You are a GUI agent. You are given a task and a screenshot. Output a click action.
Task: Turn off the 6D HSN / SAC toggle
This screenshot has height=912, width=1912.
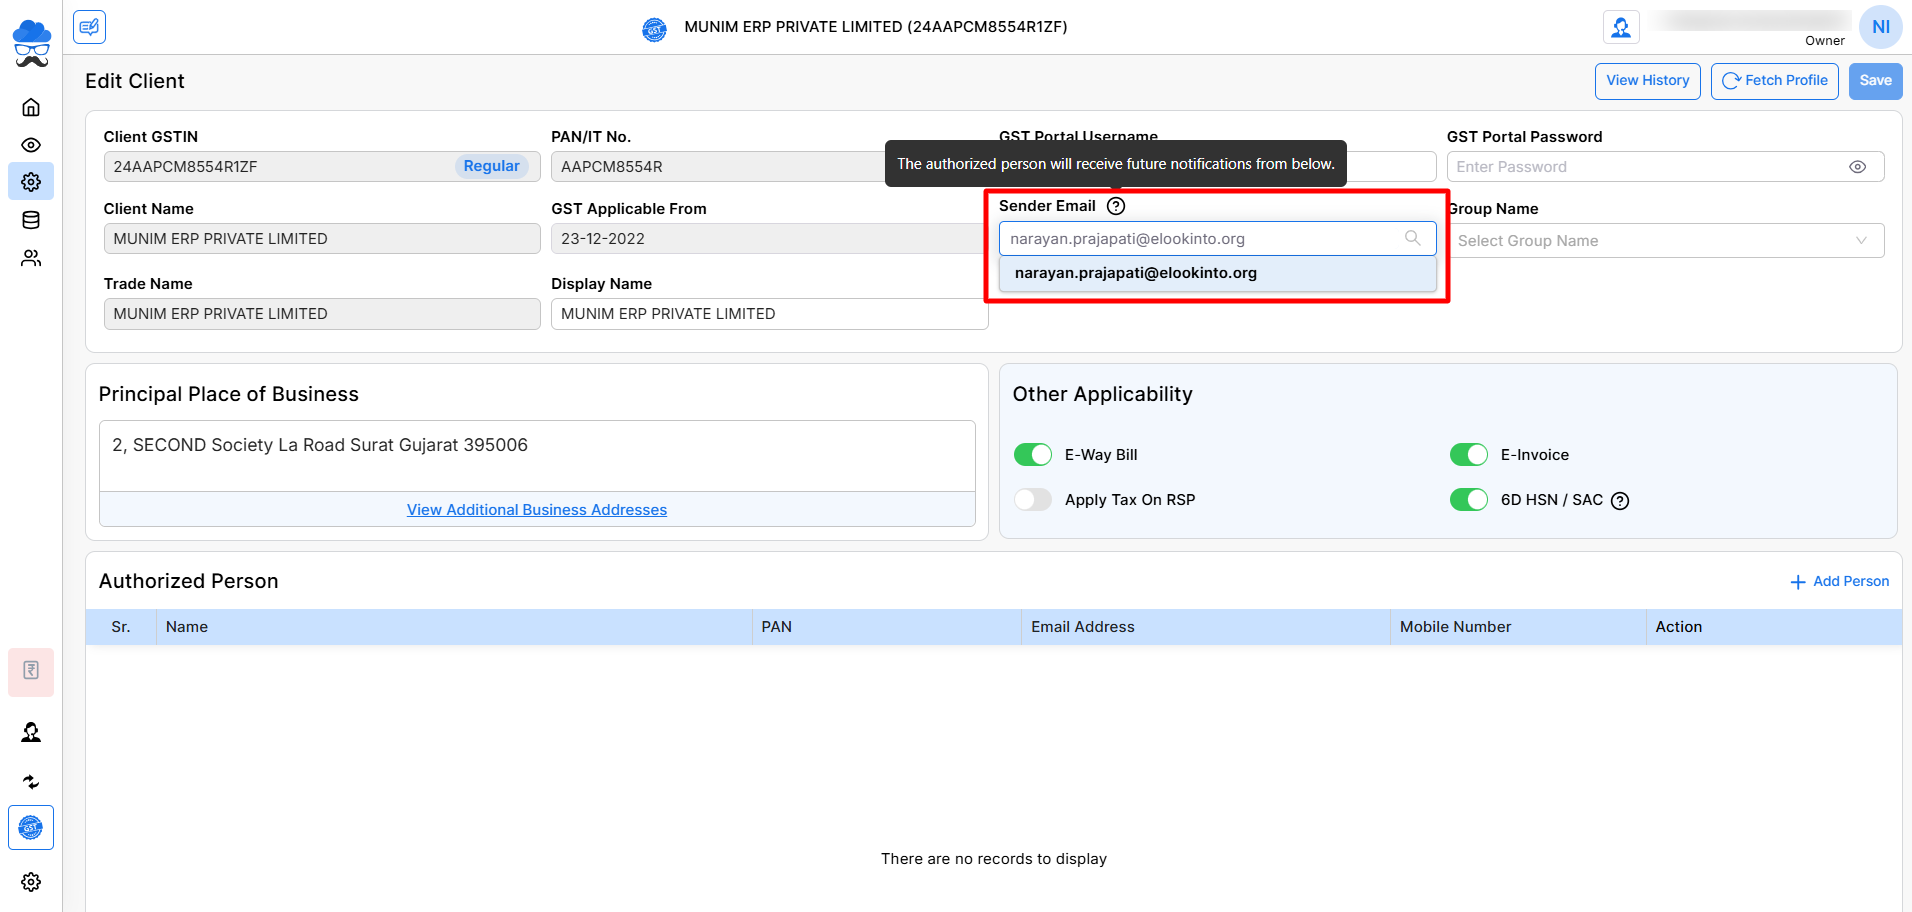(1469, 500)
